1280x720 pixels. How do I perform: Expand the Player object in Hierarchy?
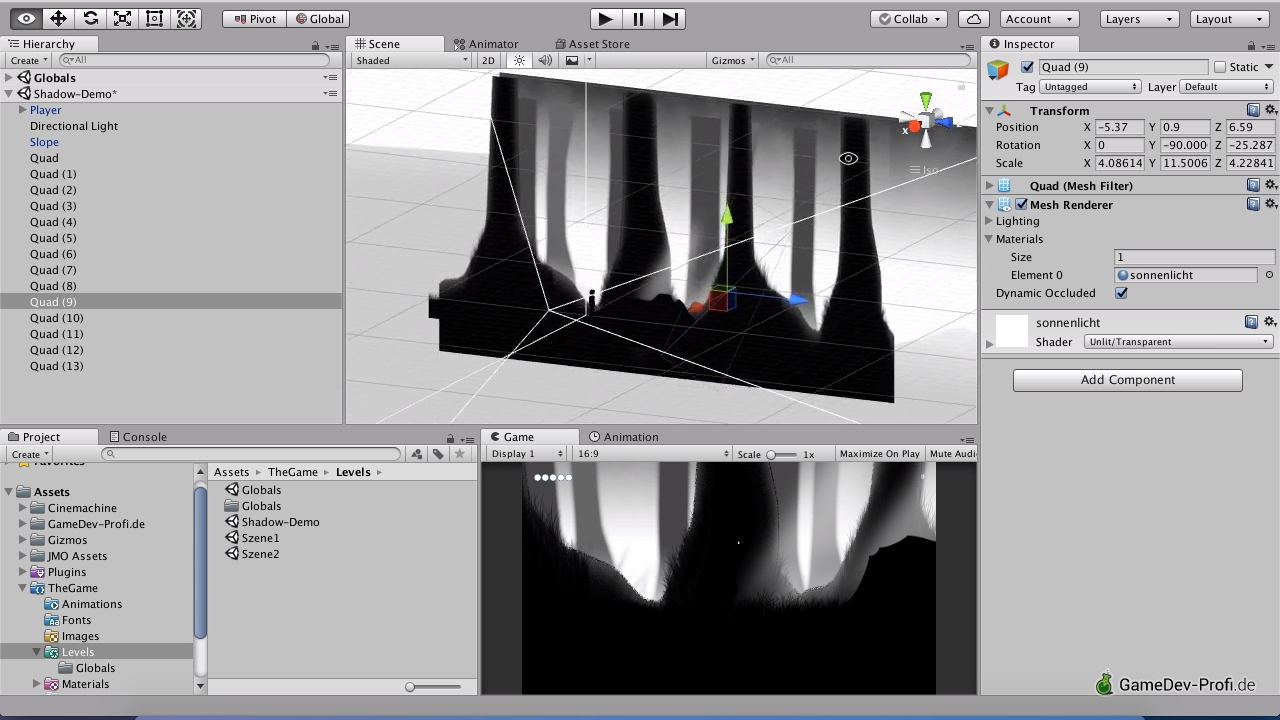23,110
